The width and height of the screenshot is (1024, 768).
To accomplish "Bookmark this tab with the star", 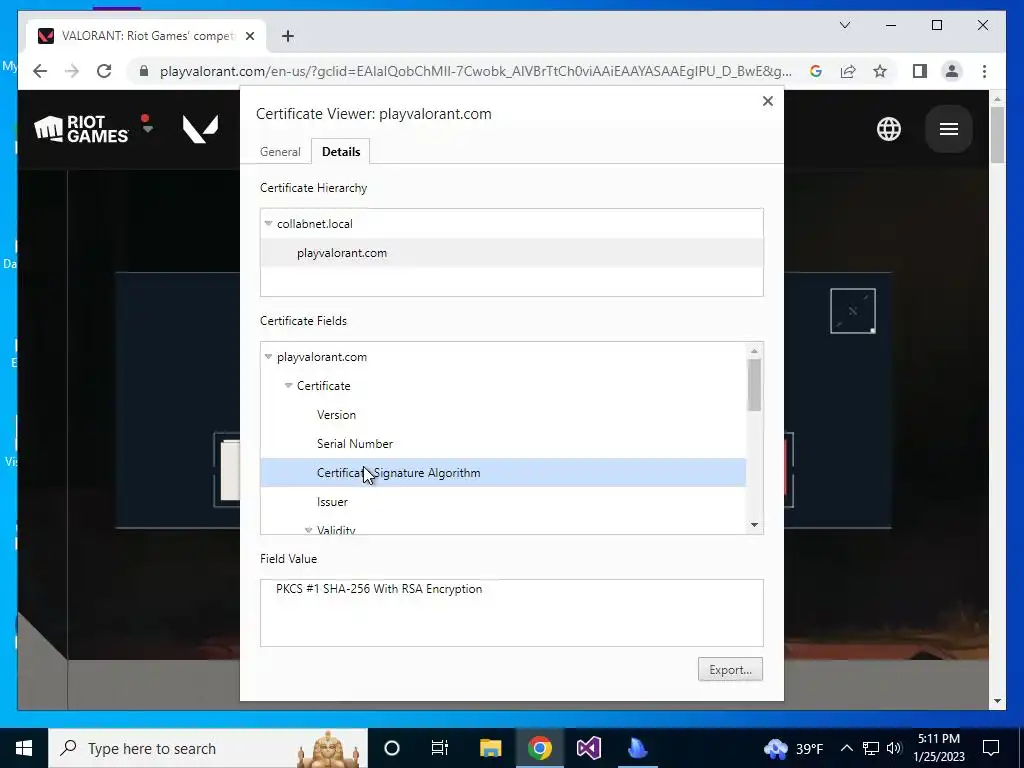I will [x=880, y=71].
